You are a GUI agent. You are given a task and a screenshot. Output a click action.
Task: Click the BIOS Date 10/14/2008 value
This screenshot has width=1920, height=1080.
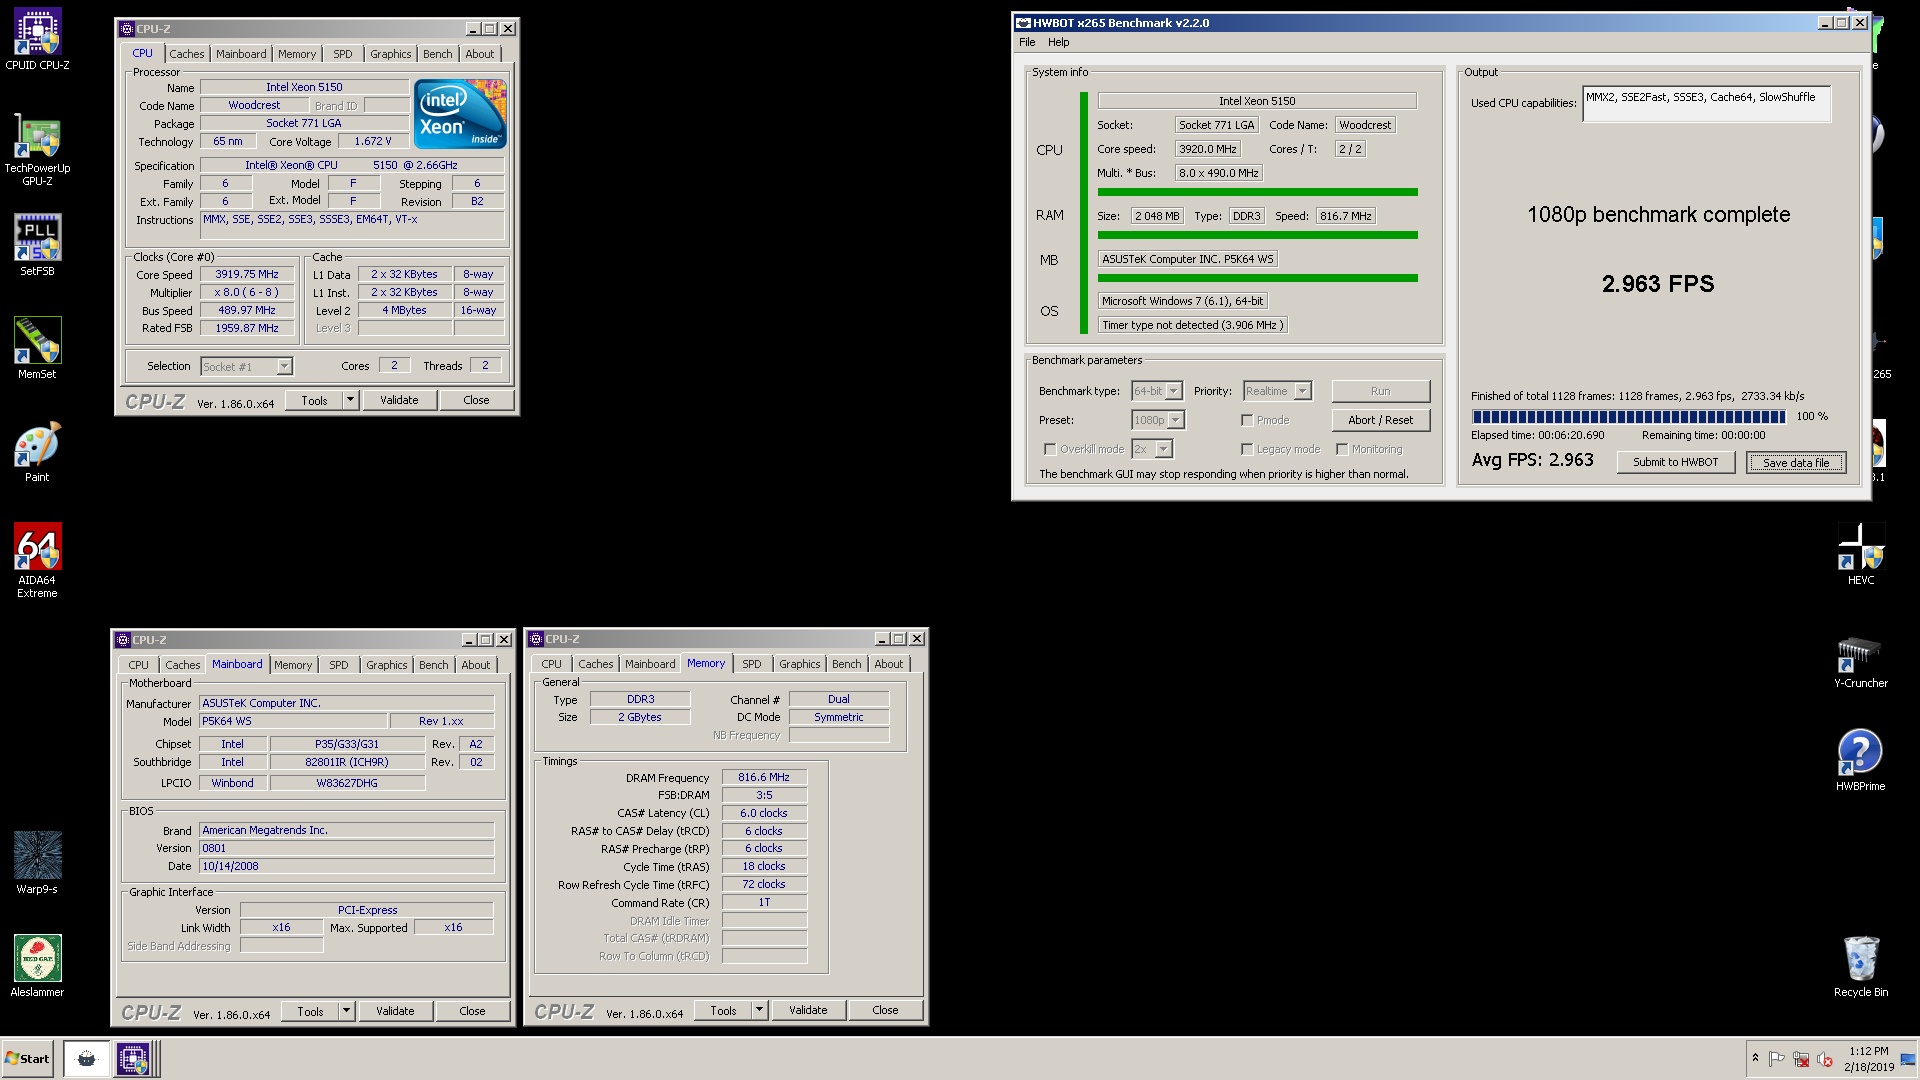click(346, 866)
